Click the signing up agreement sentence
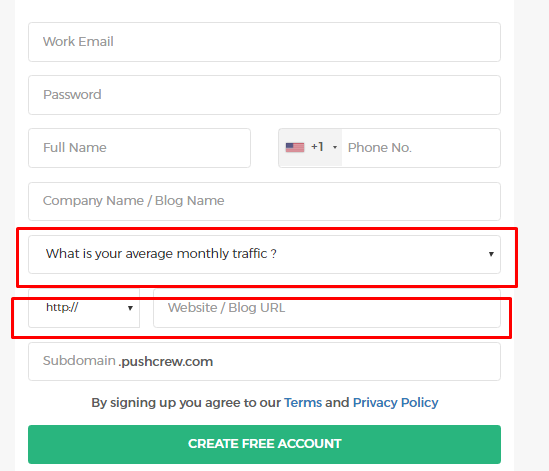 point(265,403)
